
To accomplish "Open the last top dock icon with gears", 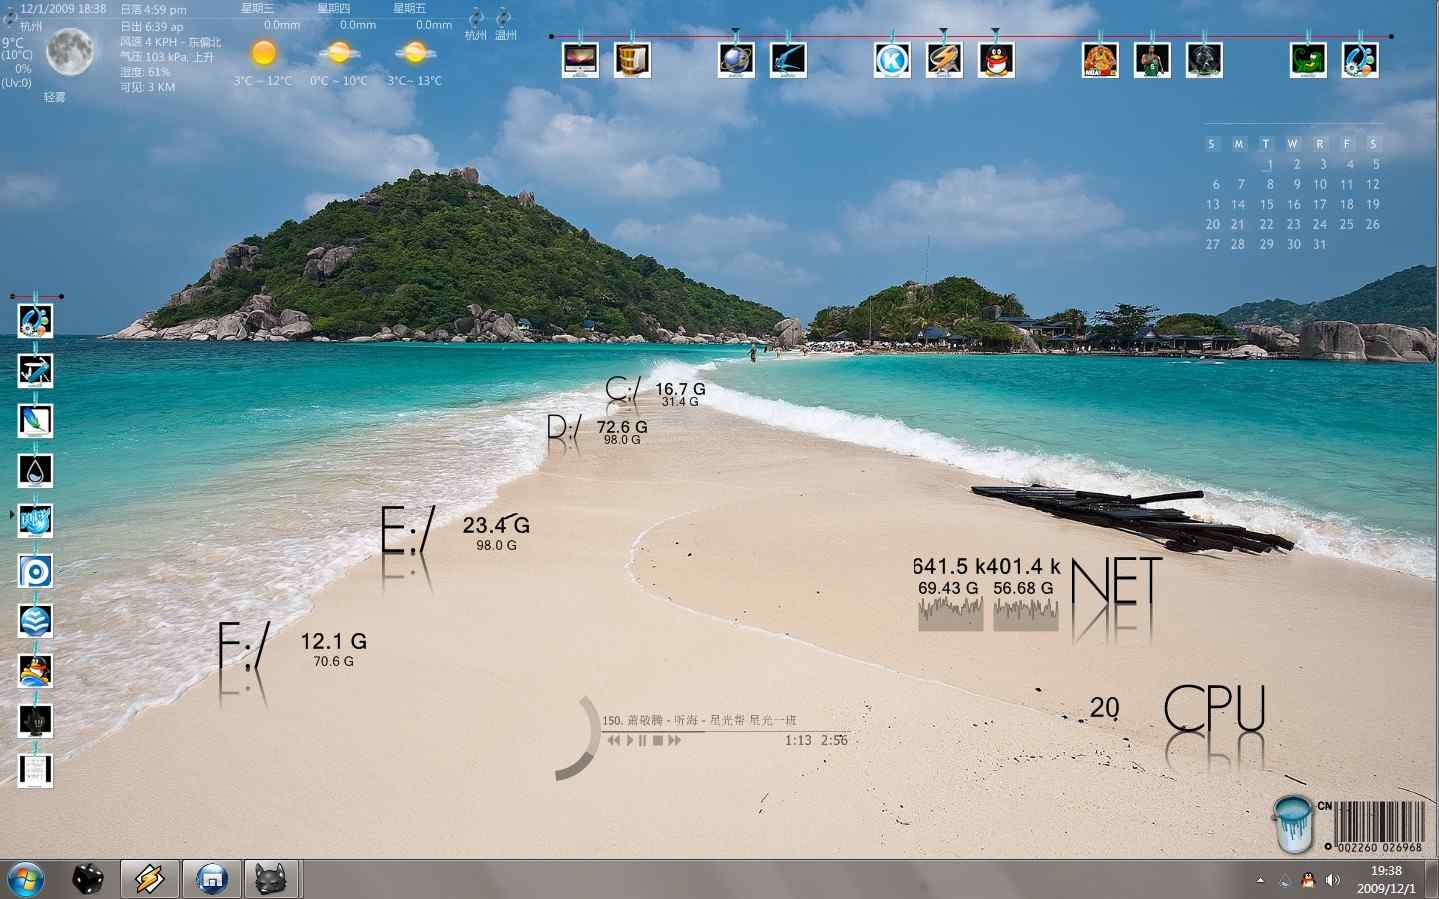I will (1360, 60).
